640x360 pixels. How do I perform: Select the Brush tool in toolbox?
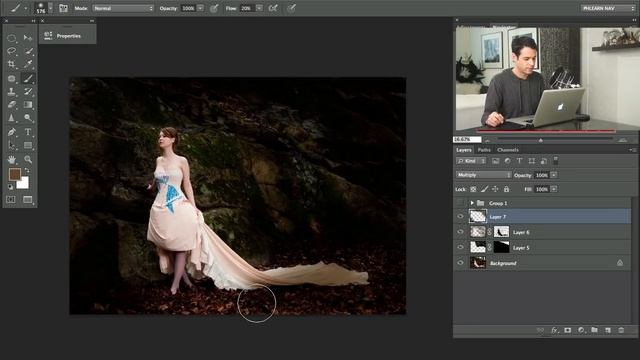[28, 78]
